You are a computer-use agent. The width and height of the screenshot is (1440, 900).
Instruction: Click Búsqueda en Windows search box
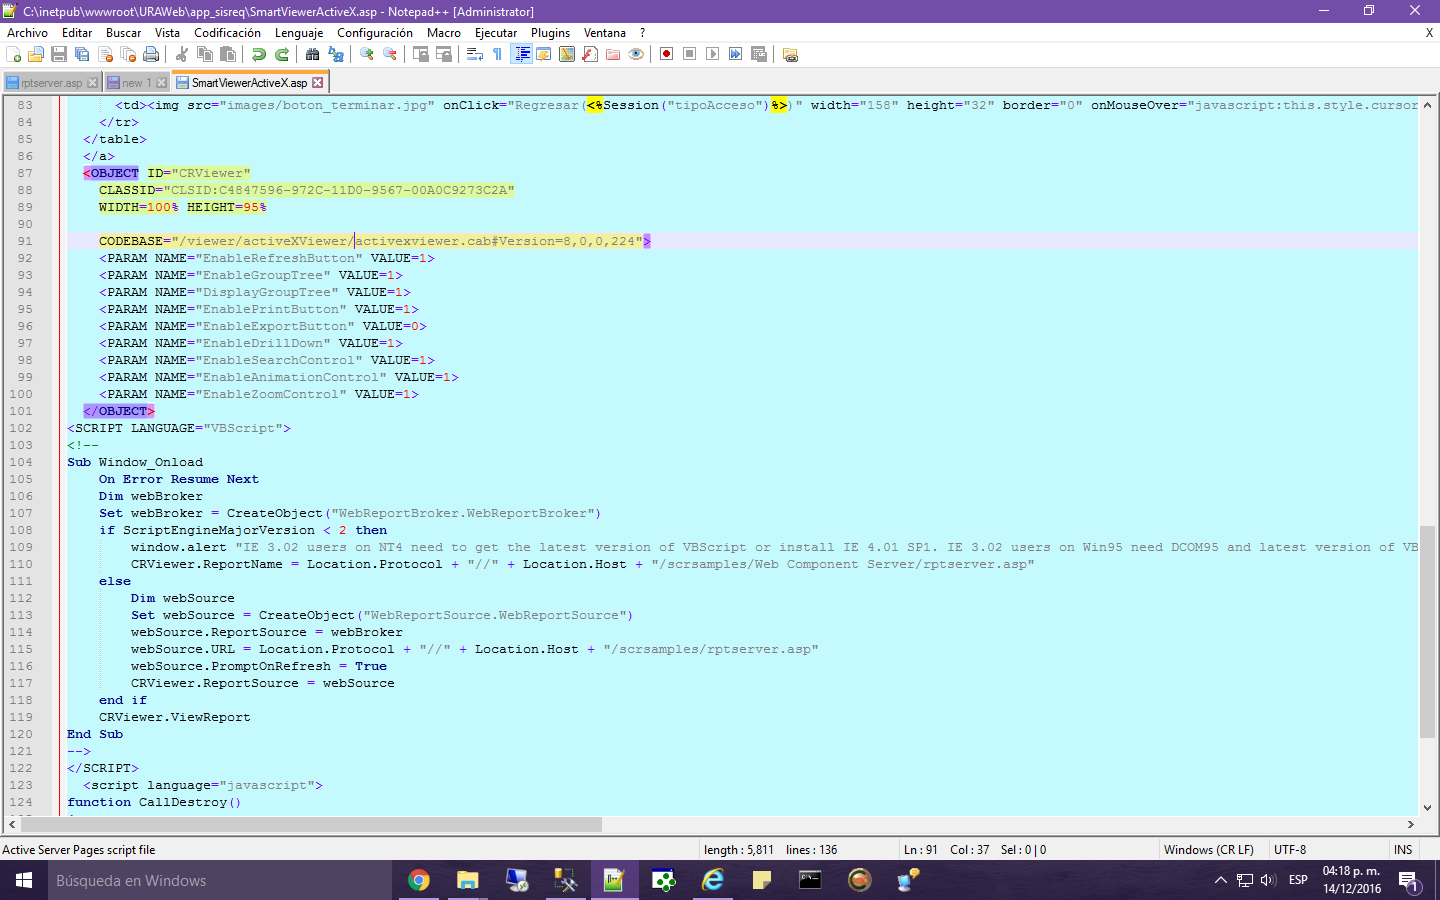click(220, 881)
